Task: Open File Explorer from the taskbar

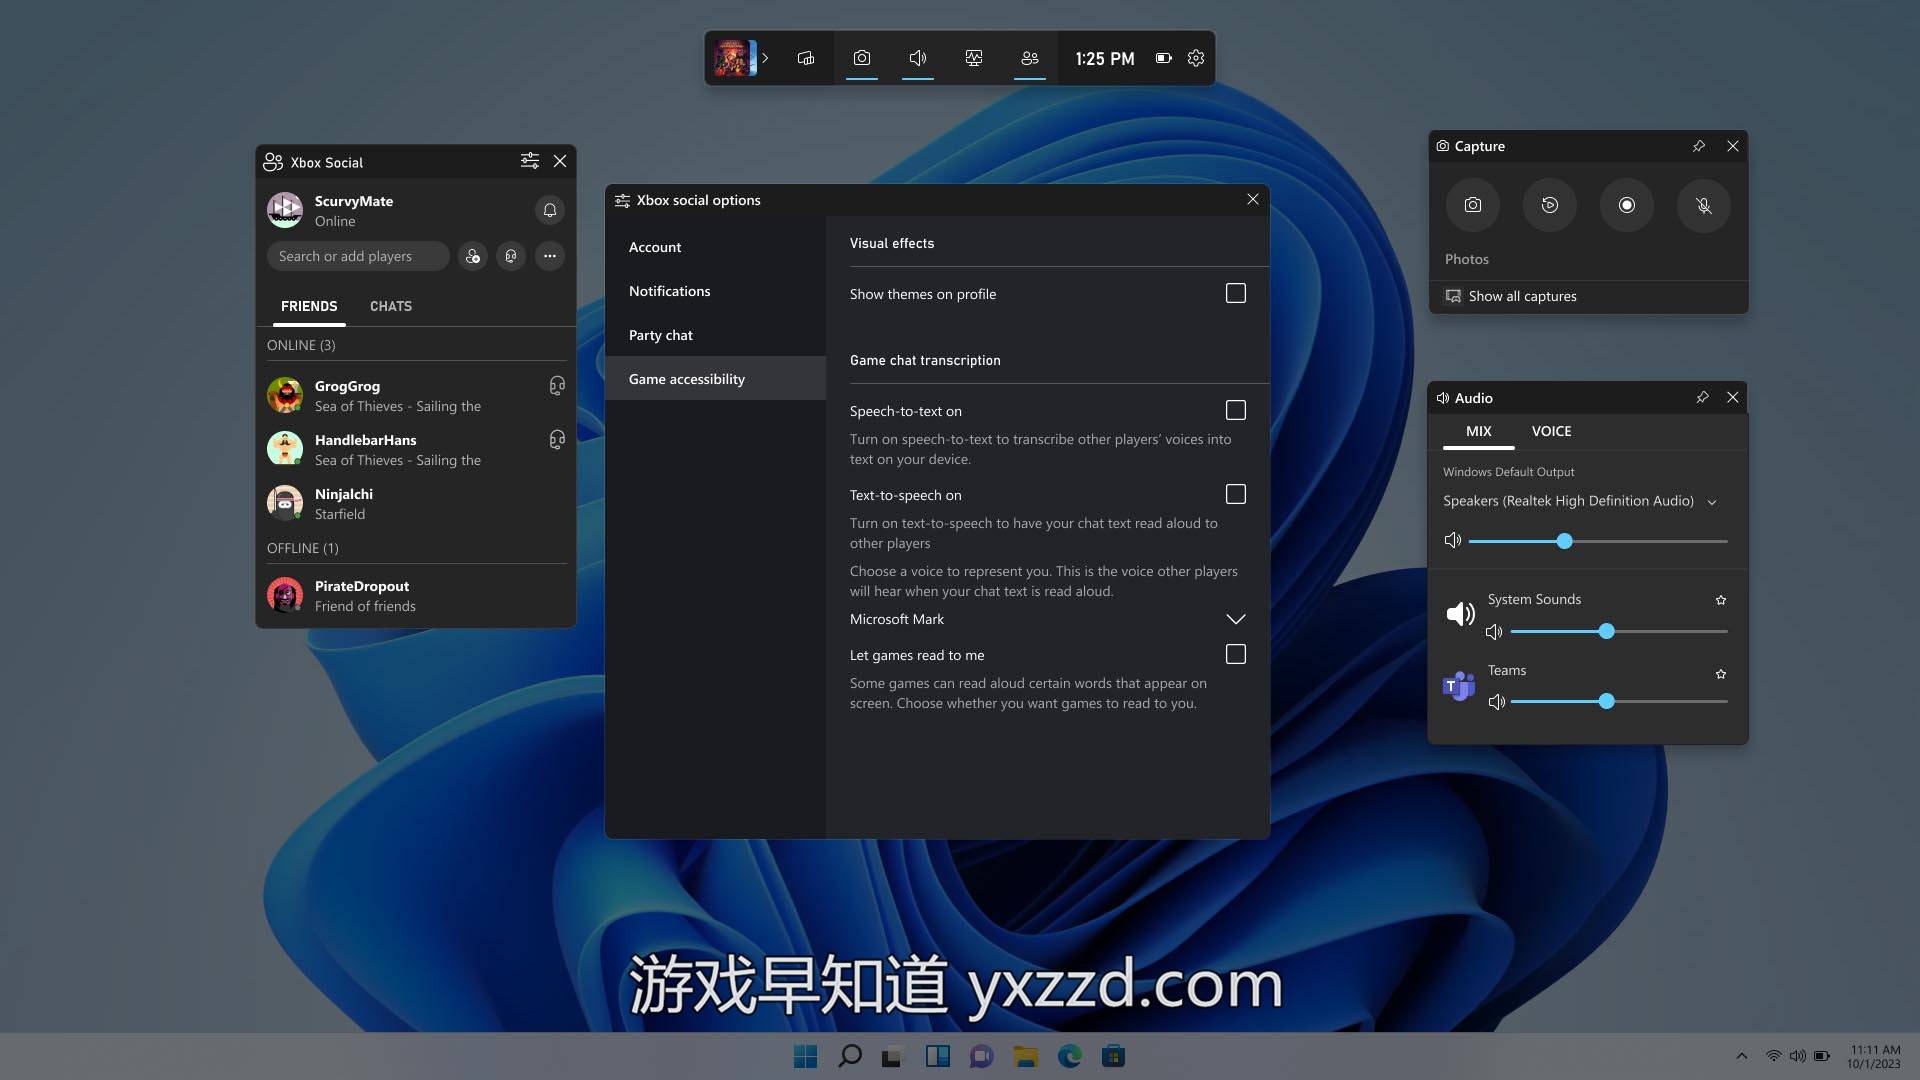Action: tap(1025, 1056)
